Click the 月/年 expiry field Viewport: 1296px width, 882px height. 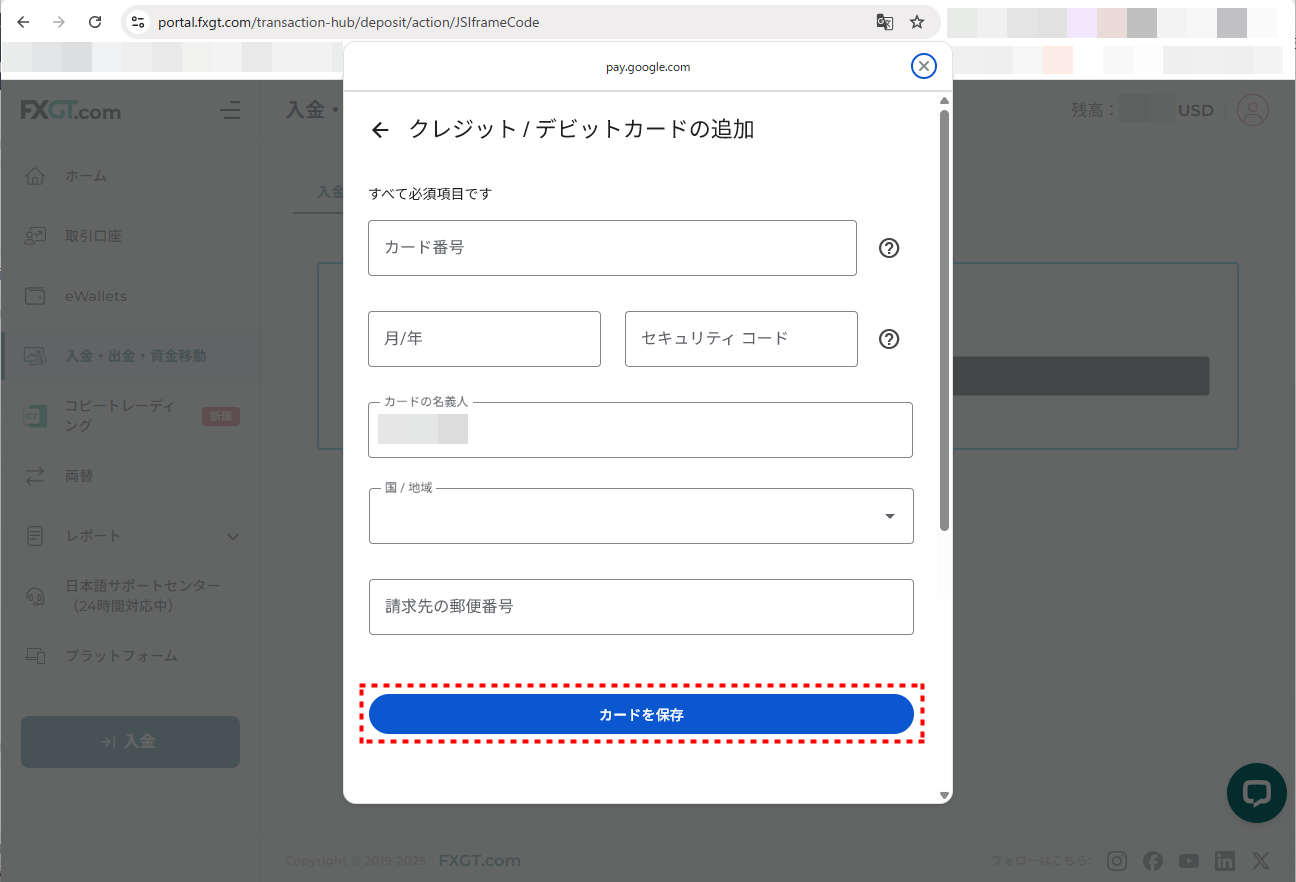(x=484, y=339)
